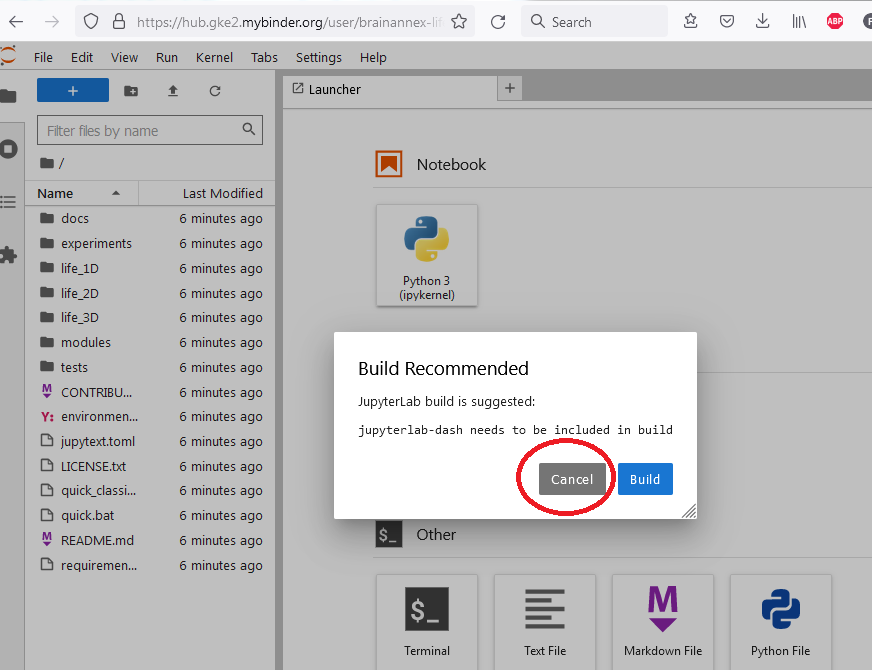Select the life_3D folder
872x670 pixels.
[150, 317]
